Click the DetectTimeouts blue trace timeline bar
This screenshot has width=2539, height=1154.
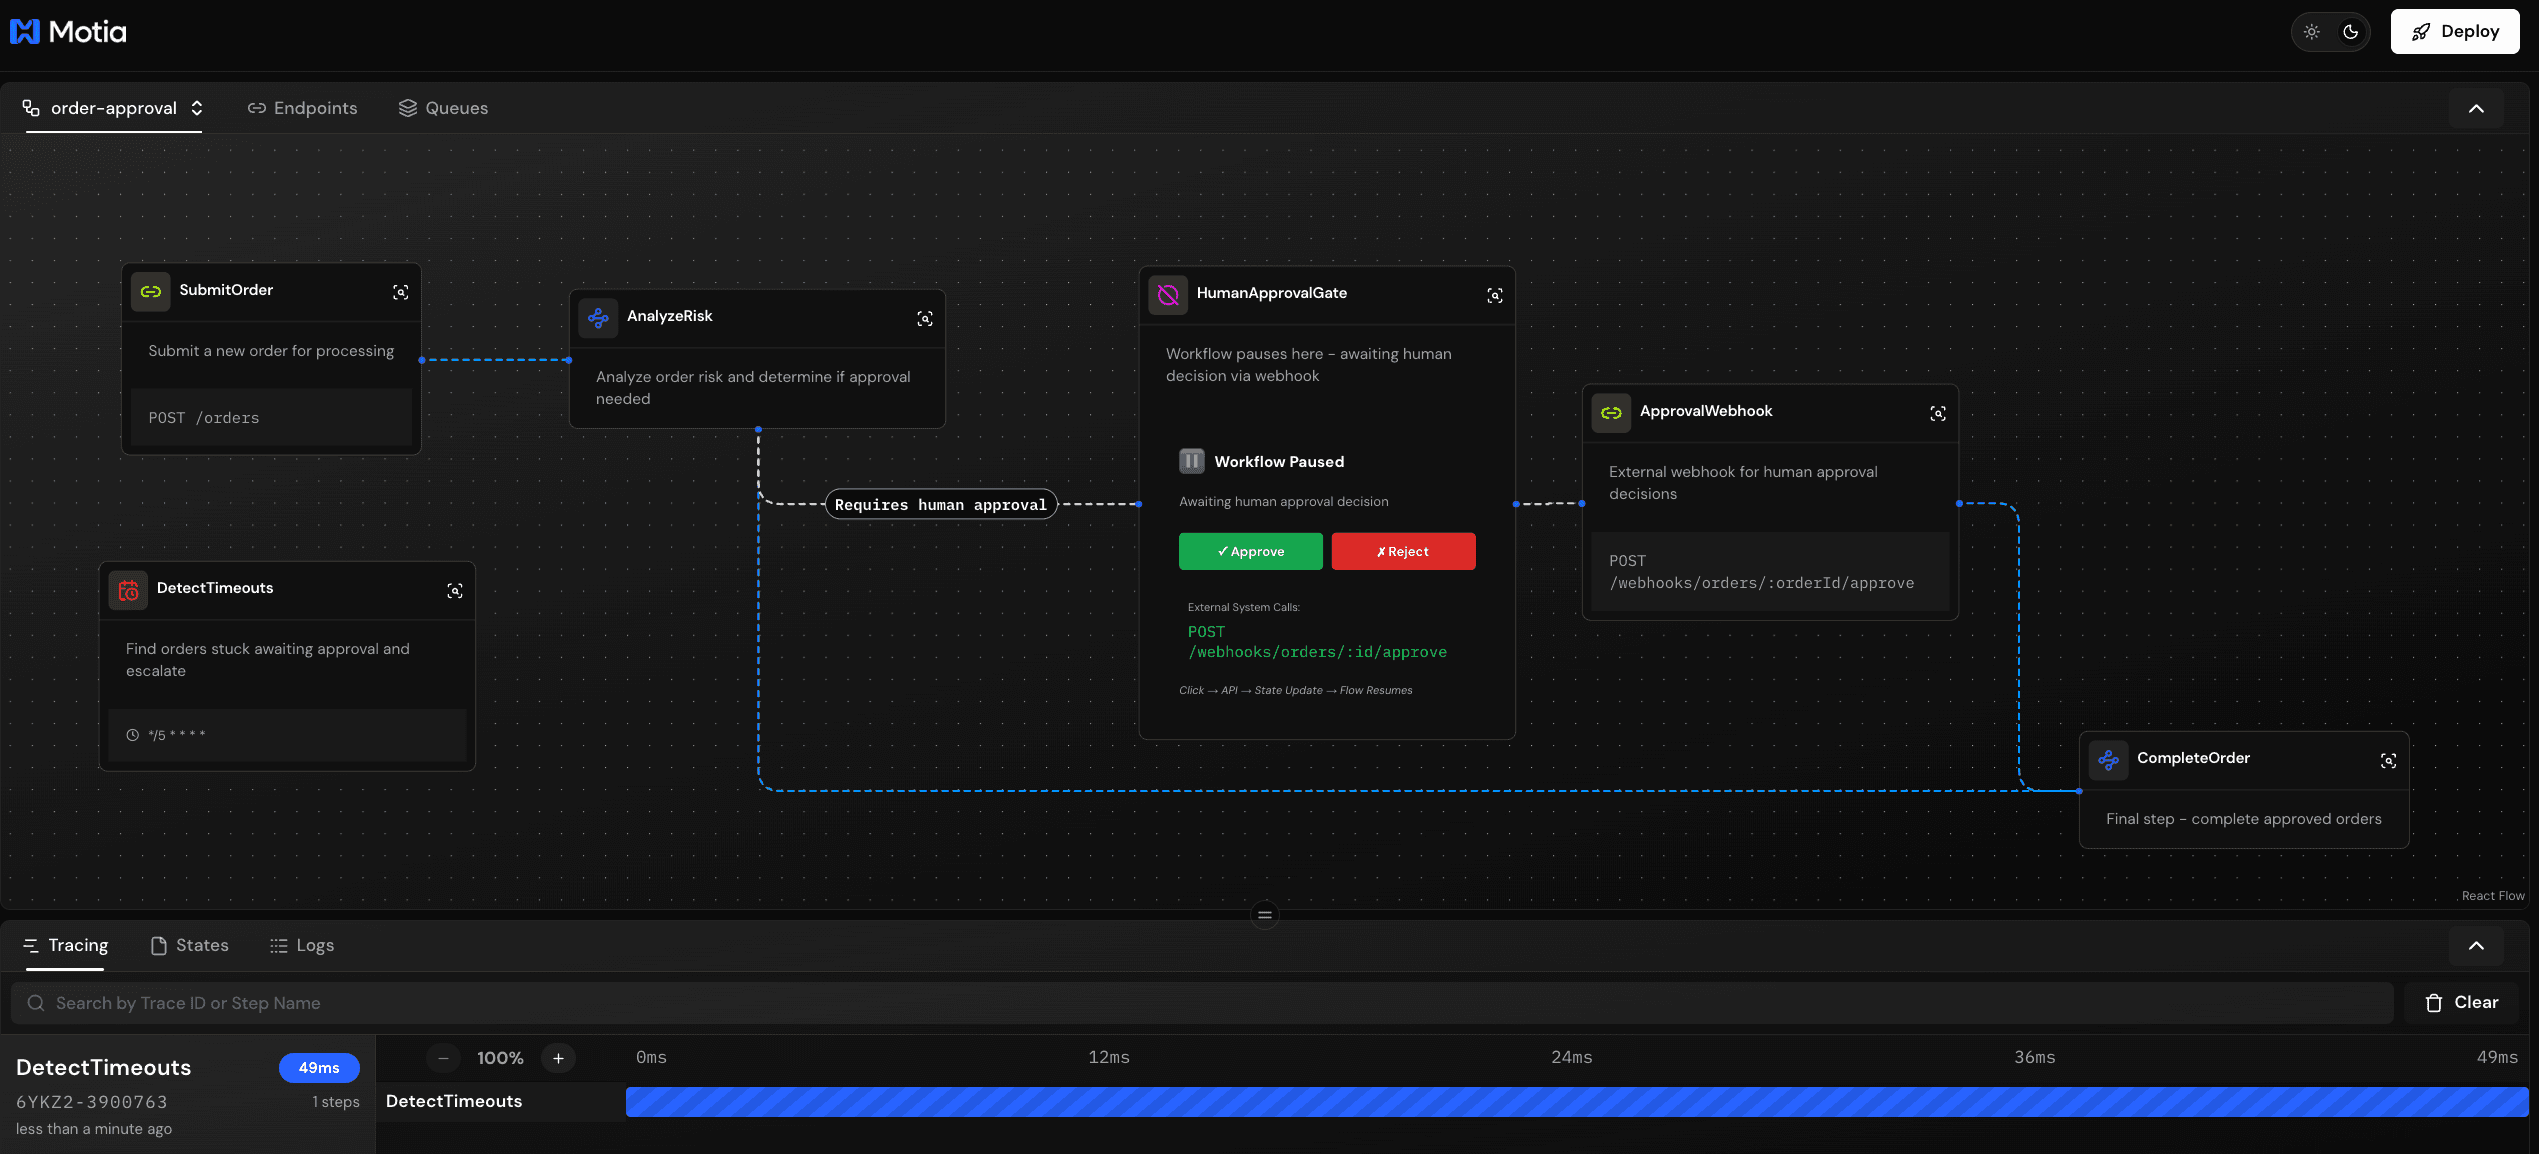(1576, 1102)
